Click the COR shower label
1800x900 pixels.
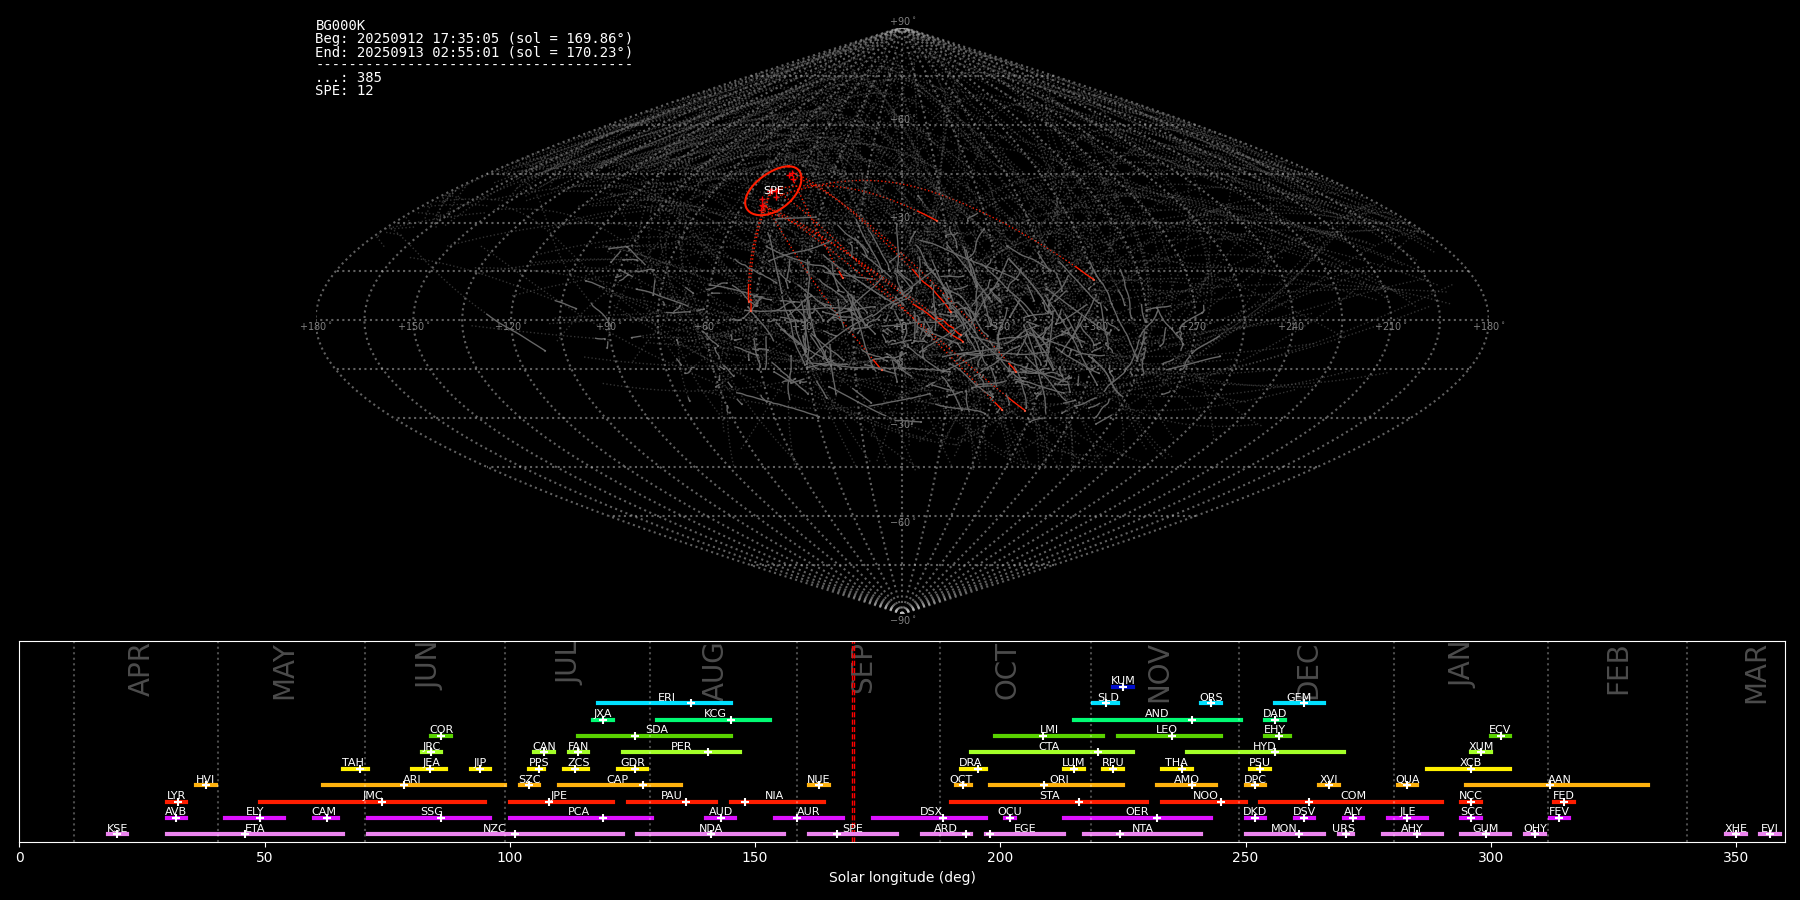(441, 730)
